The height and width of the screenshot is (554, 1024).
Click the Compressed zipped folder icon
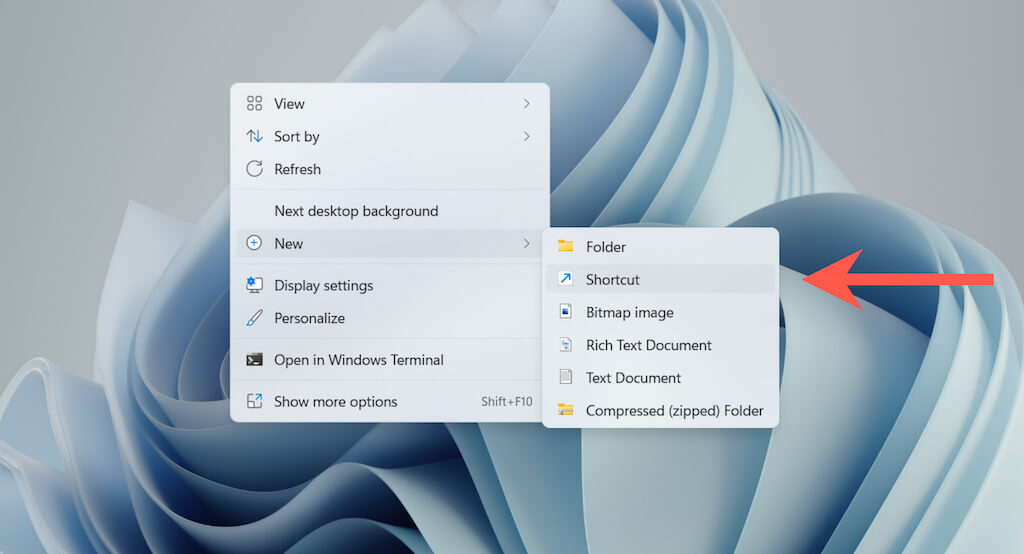[566, 410]
